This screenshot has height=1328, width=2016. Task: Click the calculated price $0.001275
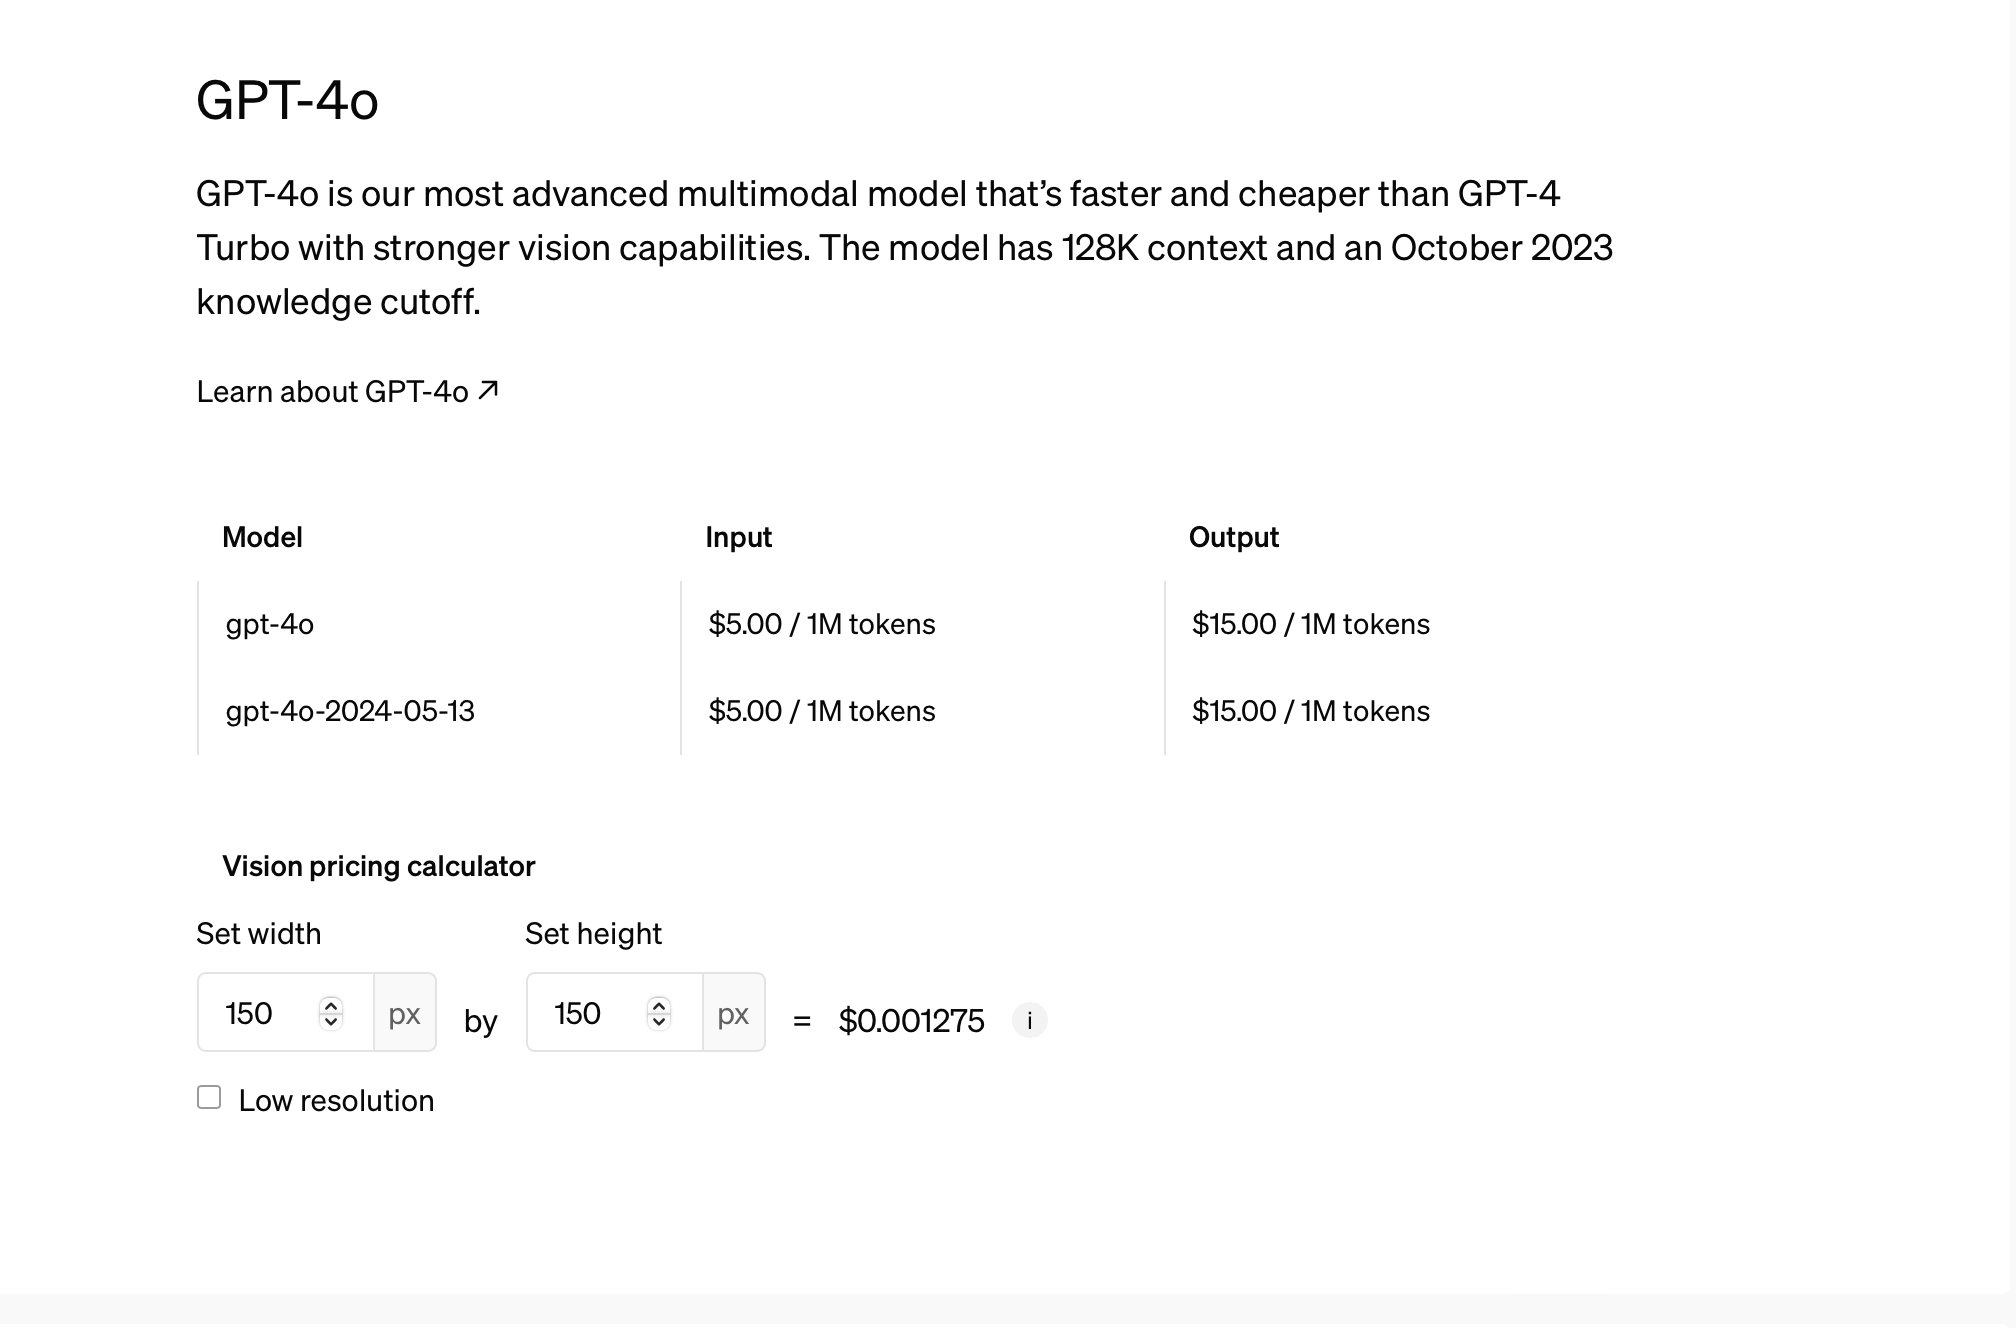[x=911, y=1021]
